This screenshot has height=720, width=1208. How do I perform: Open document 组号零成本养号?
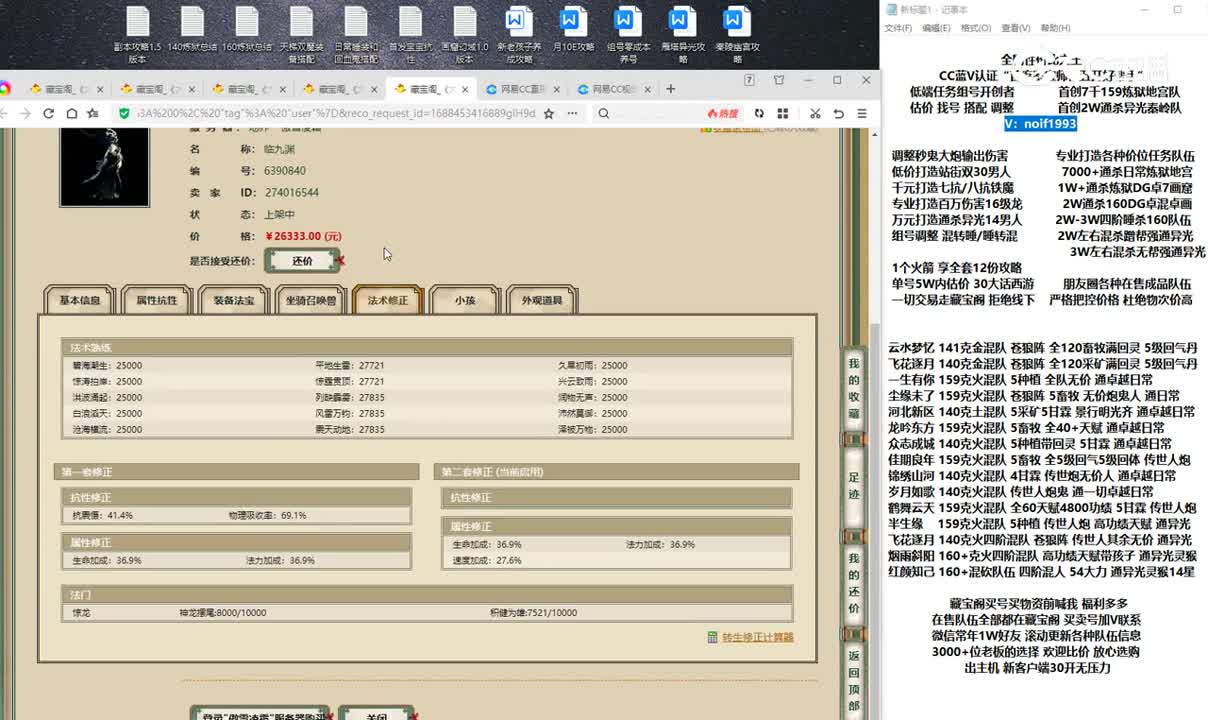[628, 33]
